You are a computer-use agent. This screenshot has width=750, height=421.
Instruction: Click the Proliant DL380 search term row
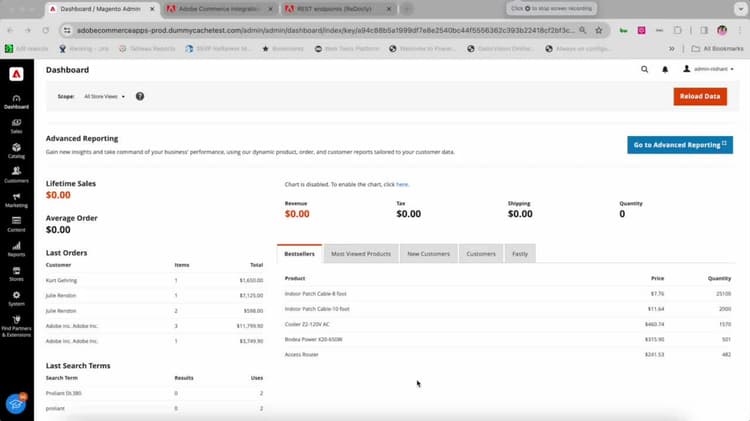tap(154, 393)
